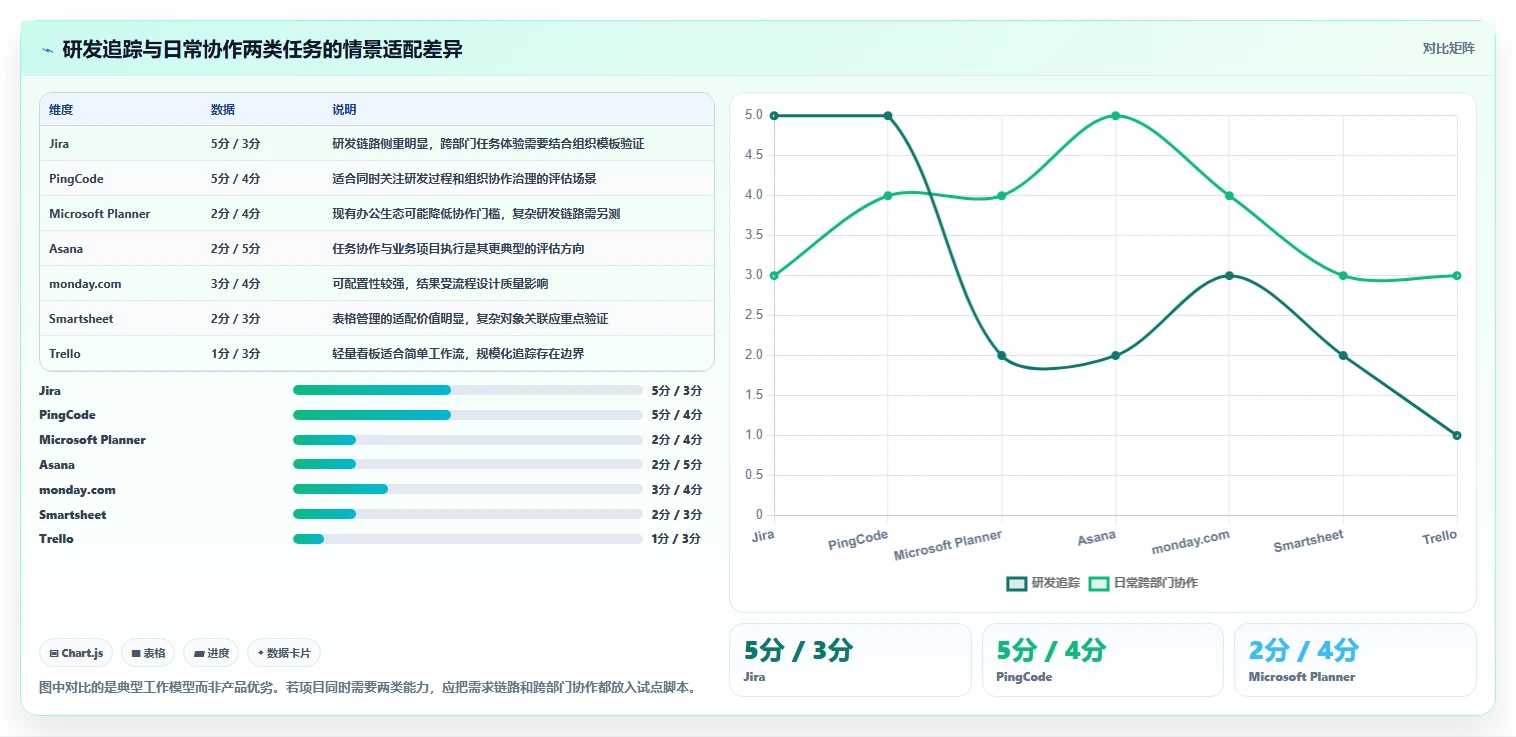Select the 进度 chip
The width and height of the screenshot is (1516, 737).
(x=211, y=653)
